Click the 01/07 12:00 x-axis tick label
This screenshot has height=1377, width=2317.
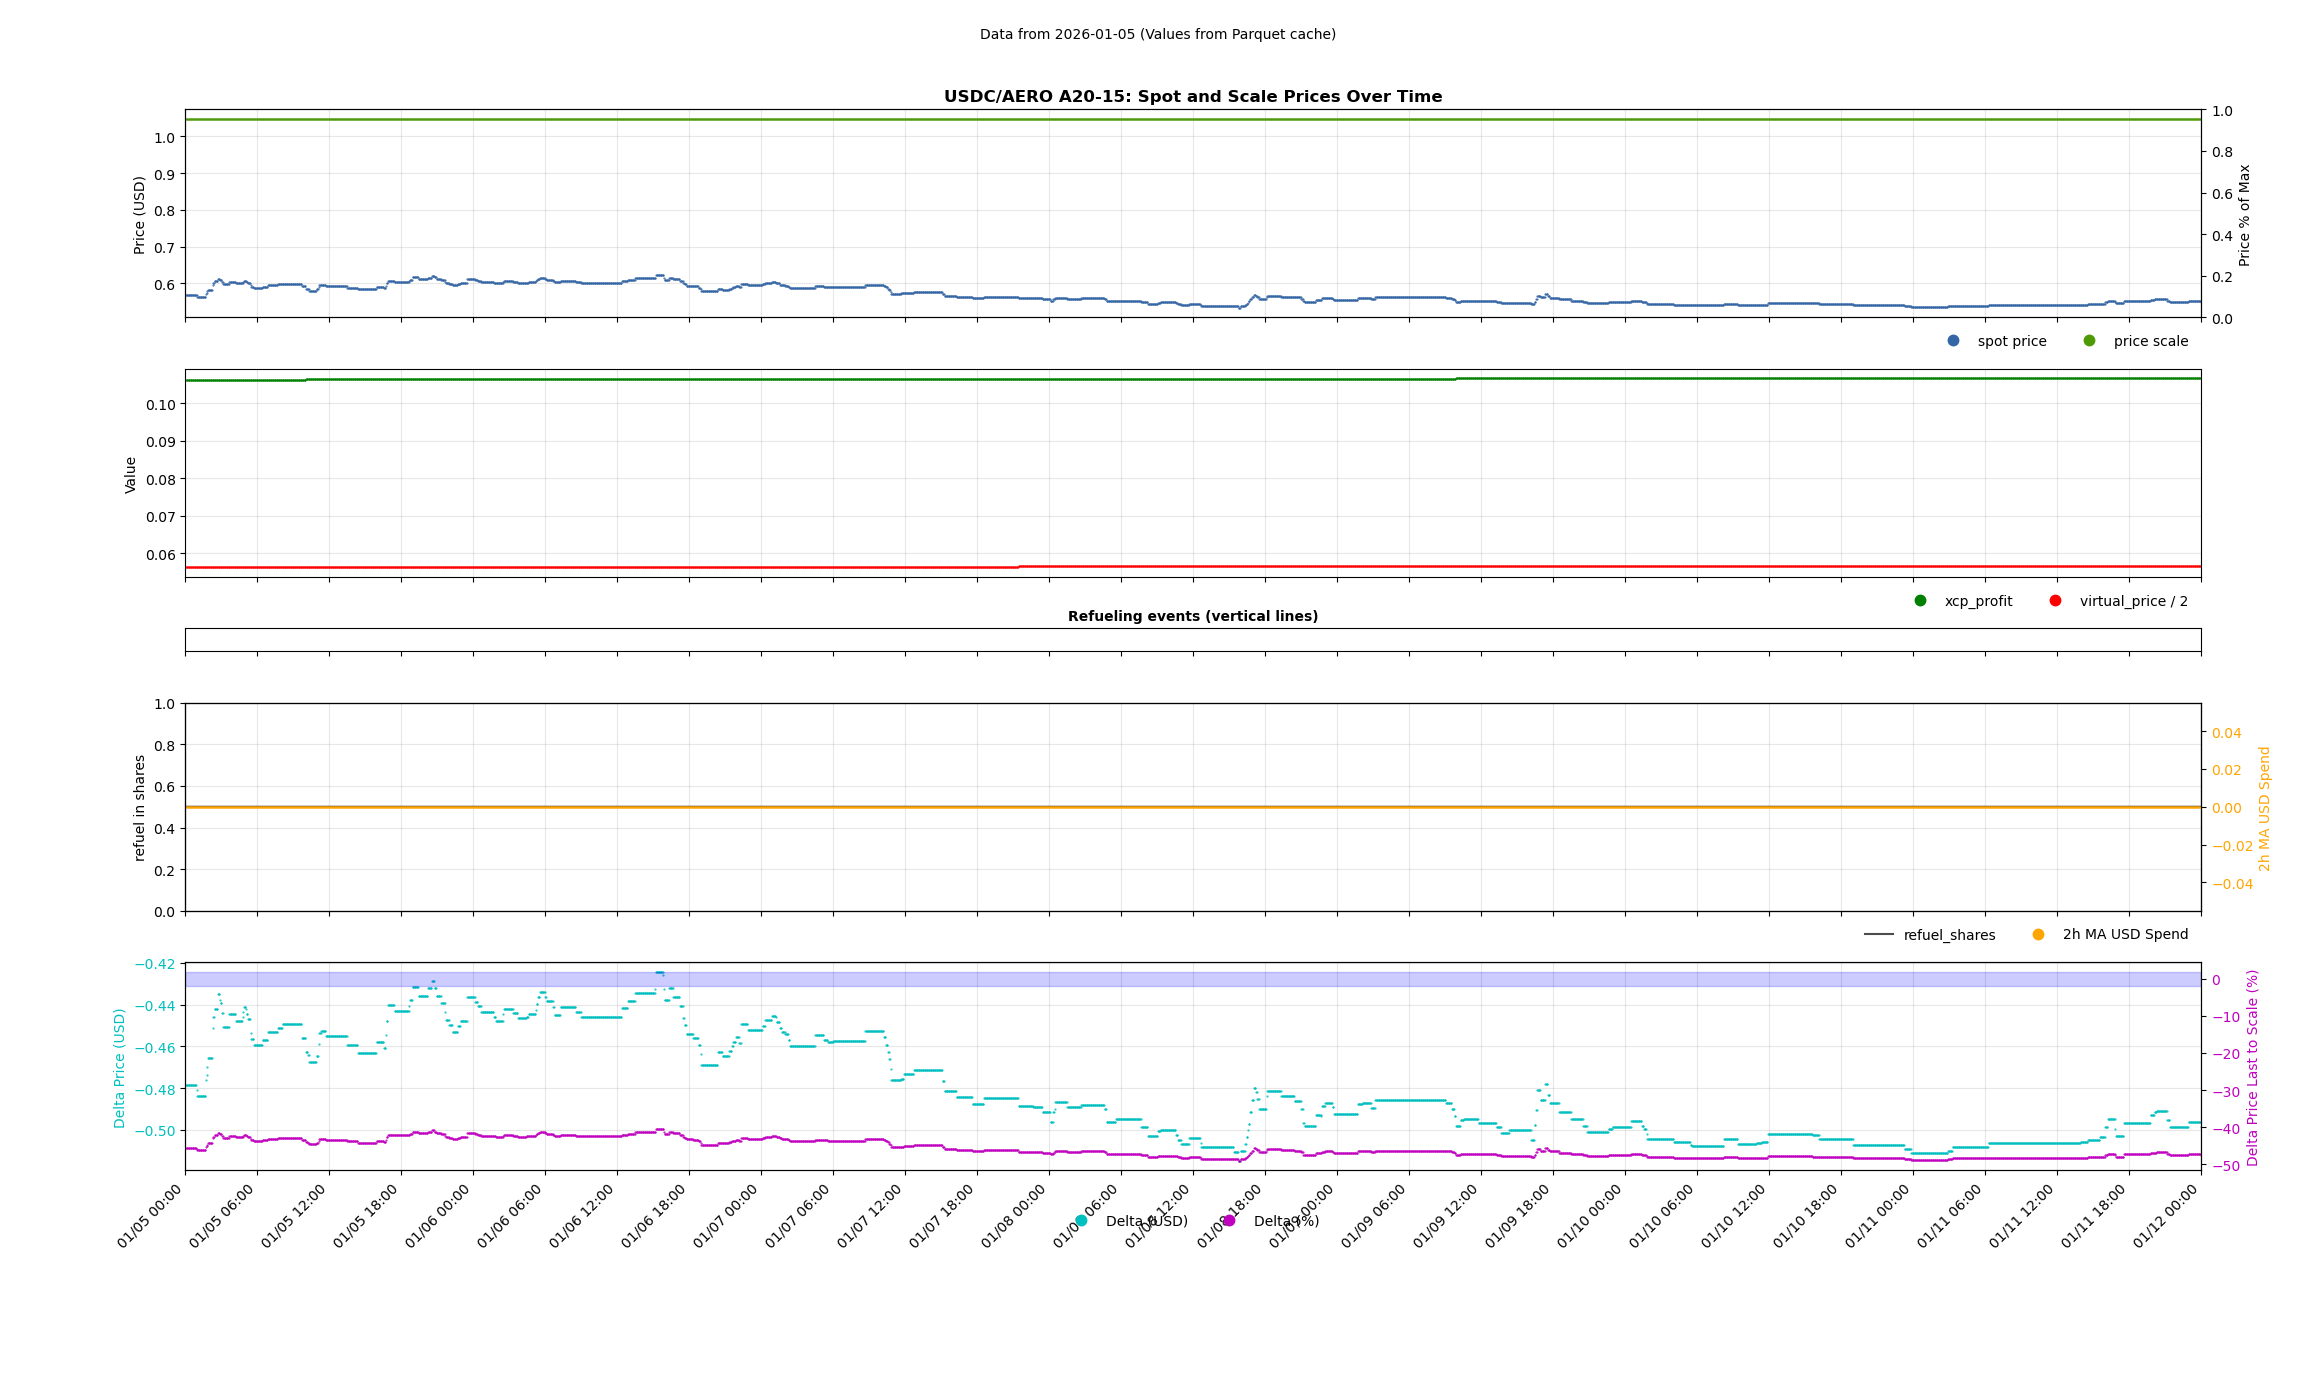871,1217
